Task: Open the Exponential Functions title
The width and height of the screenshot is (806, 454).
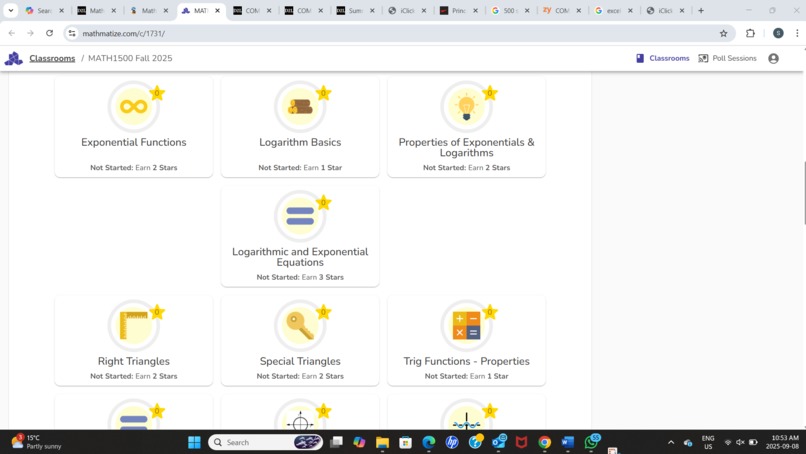Action: [x=134, y=142]
